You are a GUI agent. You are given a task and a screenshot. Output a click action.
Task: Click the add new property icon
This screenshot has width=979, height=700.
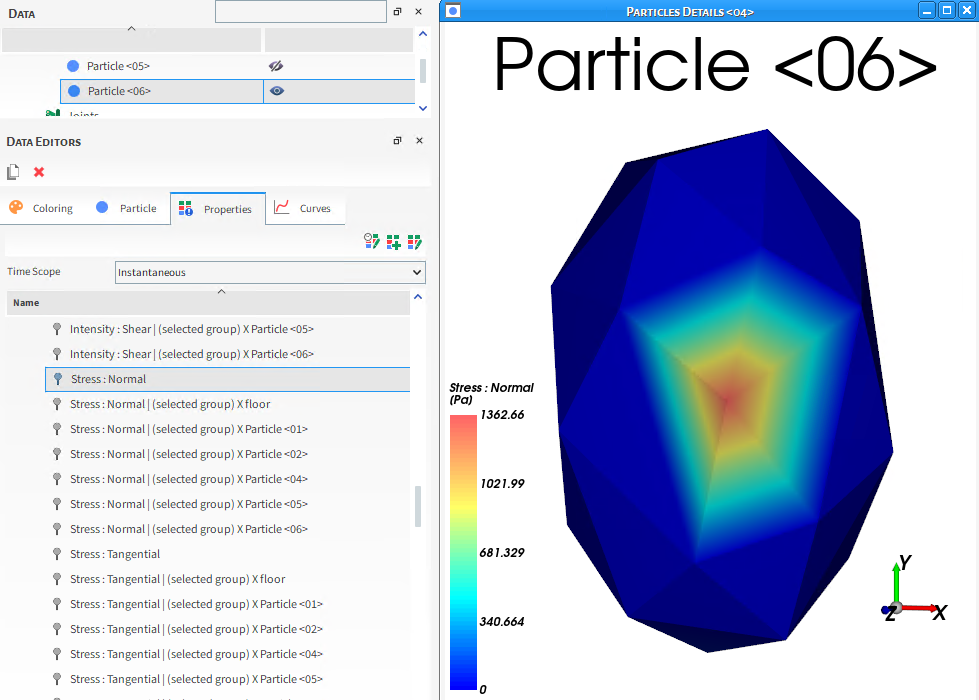click(x=393, y=241)
